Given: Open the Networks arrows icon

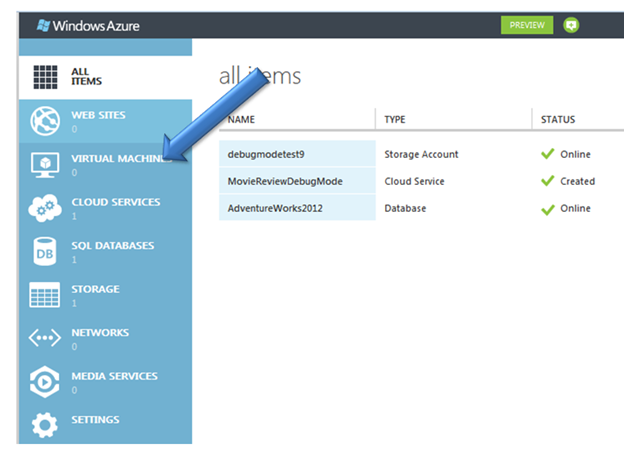Looking at the screenshot, I should [x=45, y=339].
